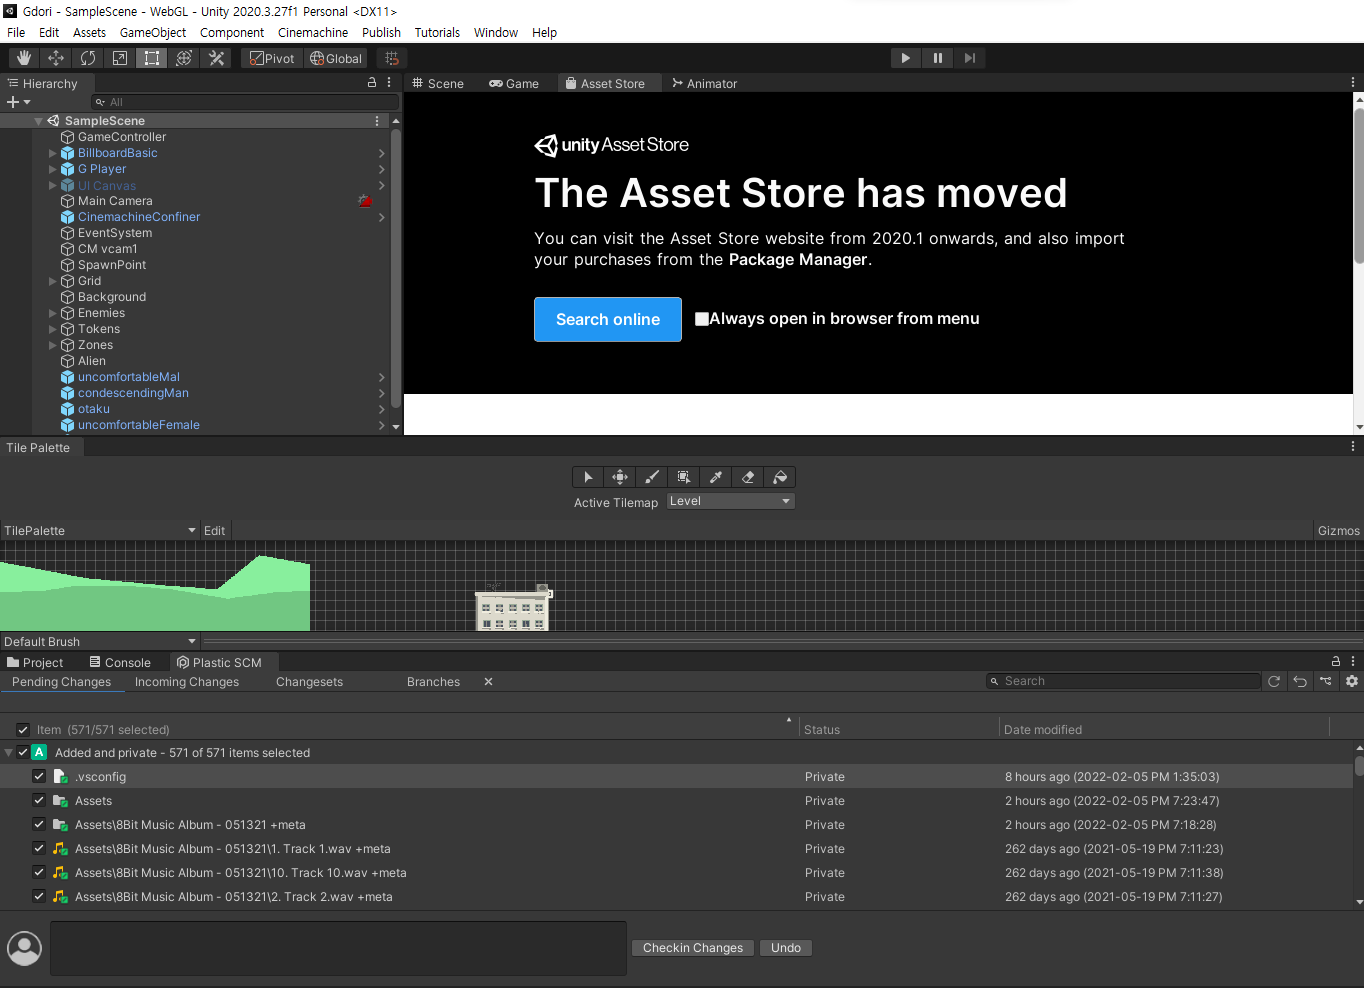Check Always open in browser from menu
This screenshot has height=988, width=1364.
(702, 319)
